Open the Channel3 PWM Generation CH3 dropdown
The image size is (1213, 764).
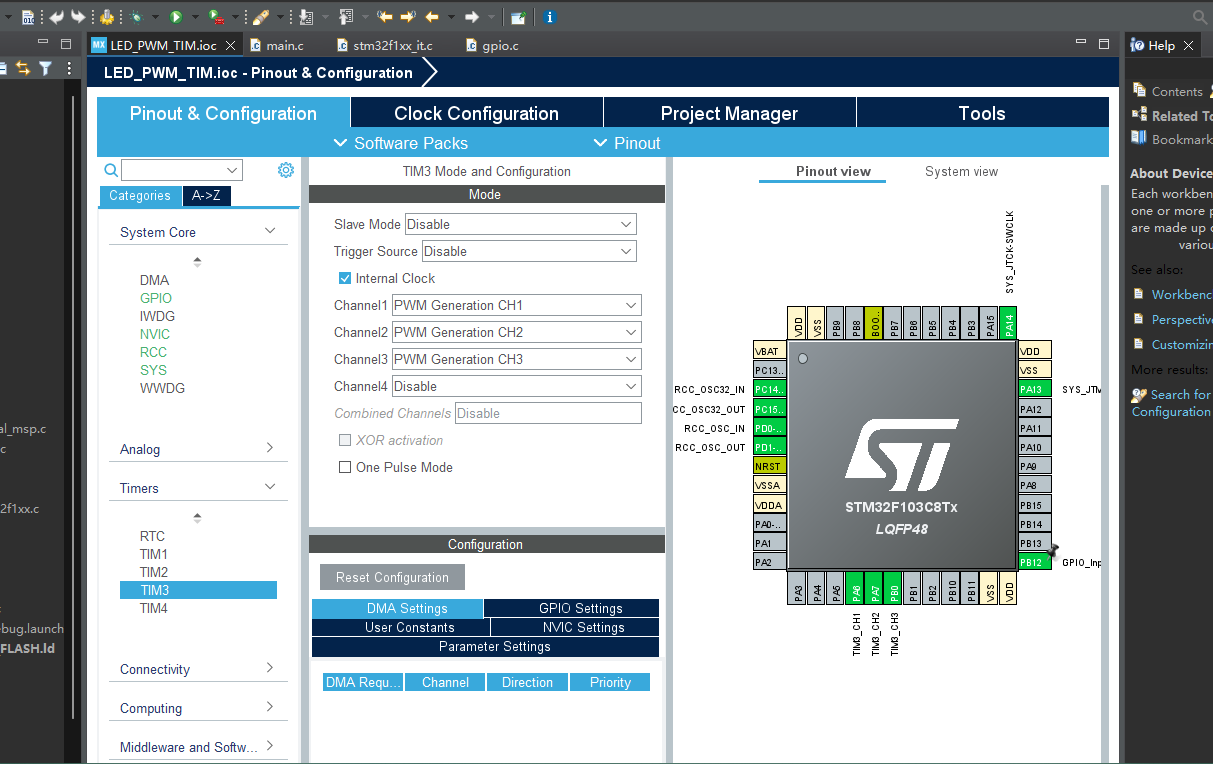click(516, 359)
